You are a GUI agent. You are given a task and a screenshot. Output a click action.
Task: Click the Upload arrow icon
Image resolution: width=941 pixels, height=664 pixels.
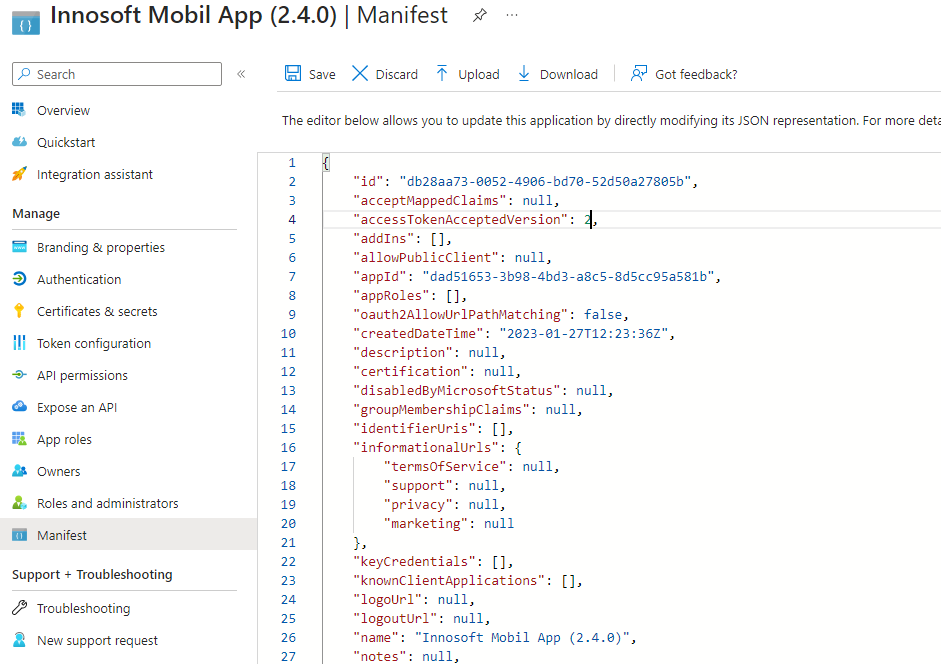(442, 74)
